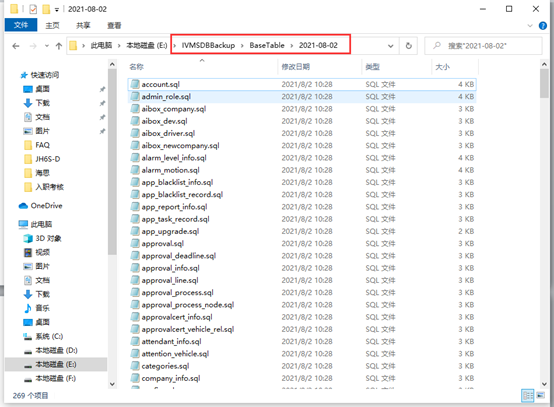This screenshot has width=554, height=407.
Task: Select file aibox_driver.sql
Action: tap(168, 134)
